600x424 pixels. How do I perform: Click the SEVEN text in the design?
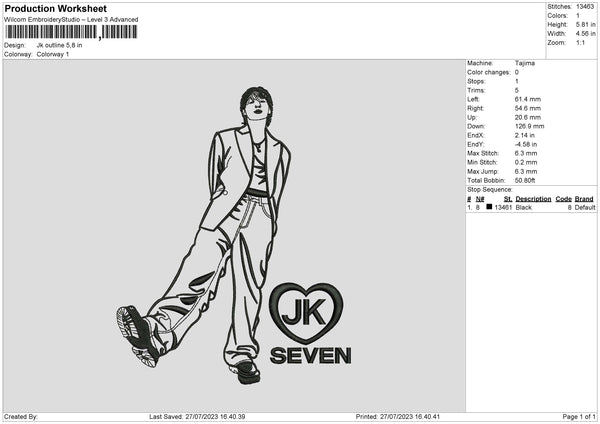(311, 355)
